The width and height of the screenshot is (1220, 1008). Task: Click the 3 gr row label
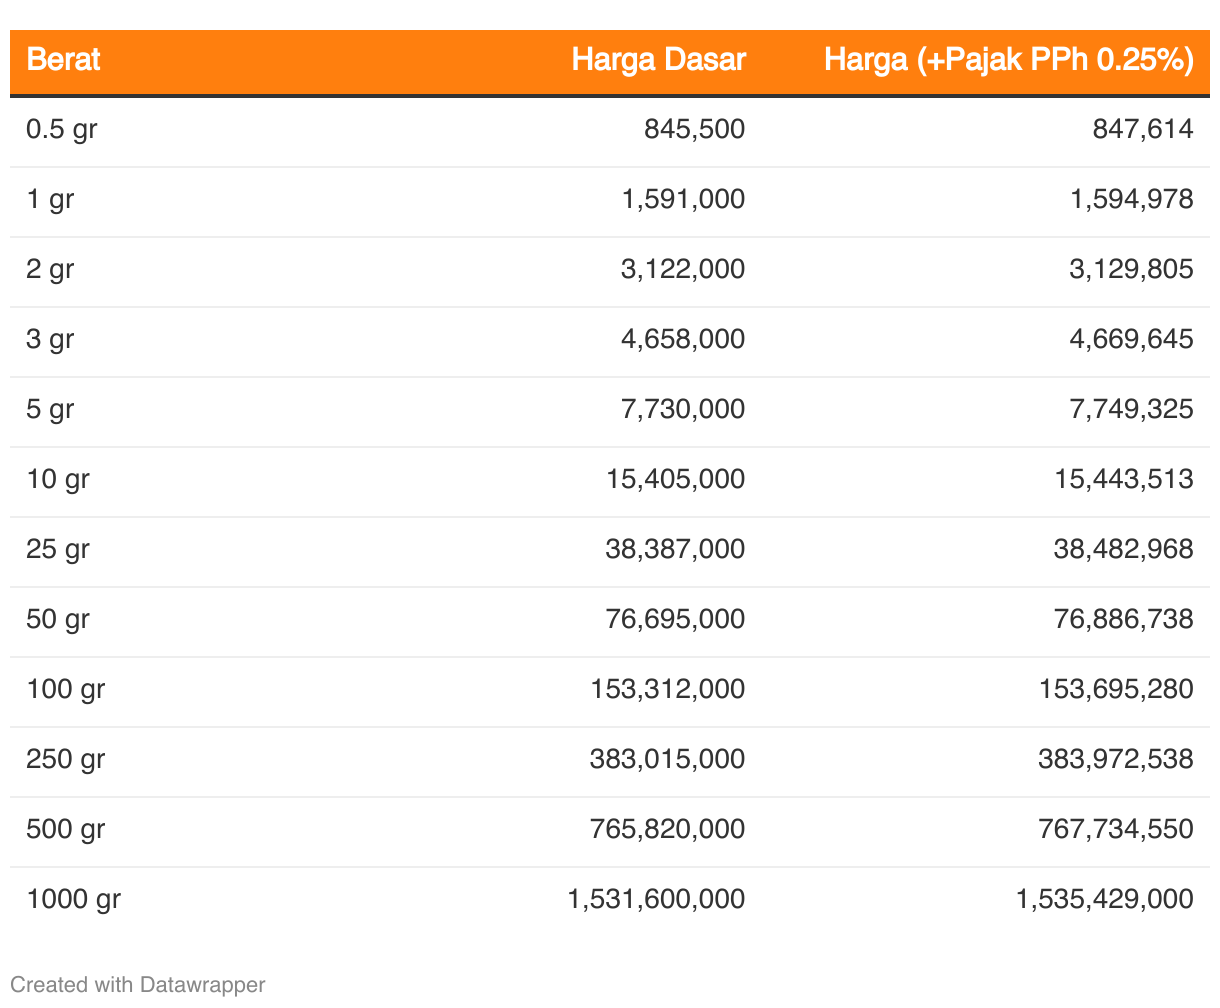click(x=50, y=339)
